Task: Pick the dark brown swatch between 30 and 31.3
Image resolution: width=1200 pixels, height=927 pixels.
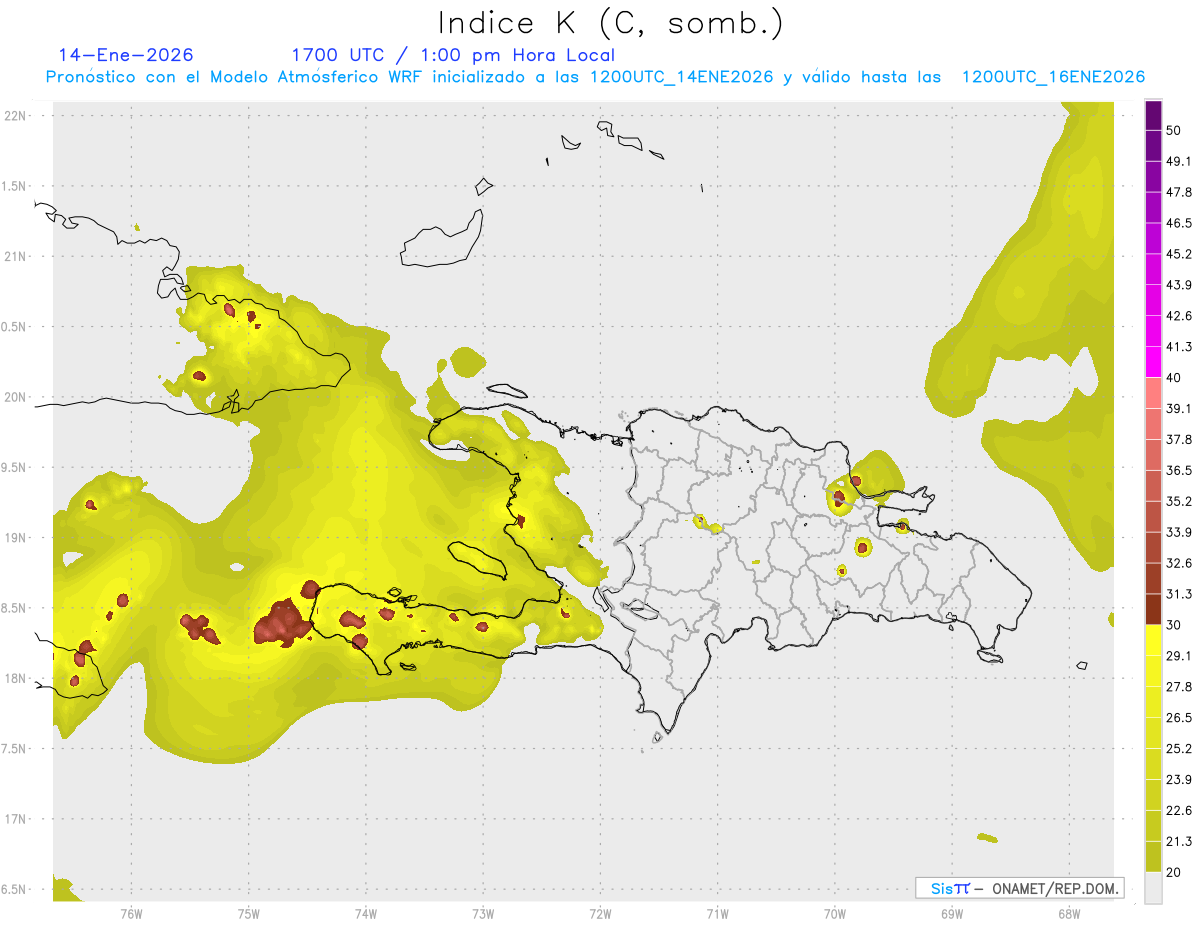Action: pyautogui.click(x=1153, y=609)
